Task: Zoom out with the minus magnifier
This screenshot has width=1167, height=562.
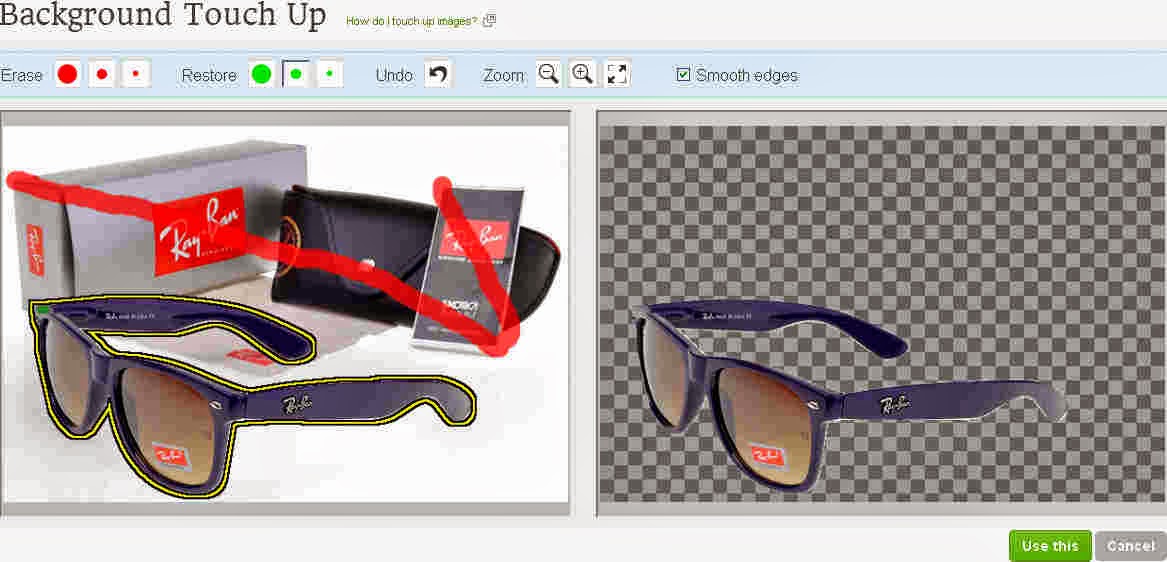Action: click(549, 74)
